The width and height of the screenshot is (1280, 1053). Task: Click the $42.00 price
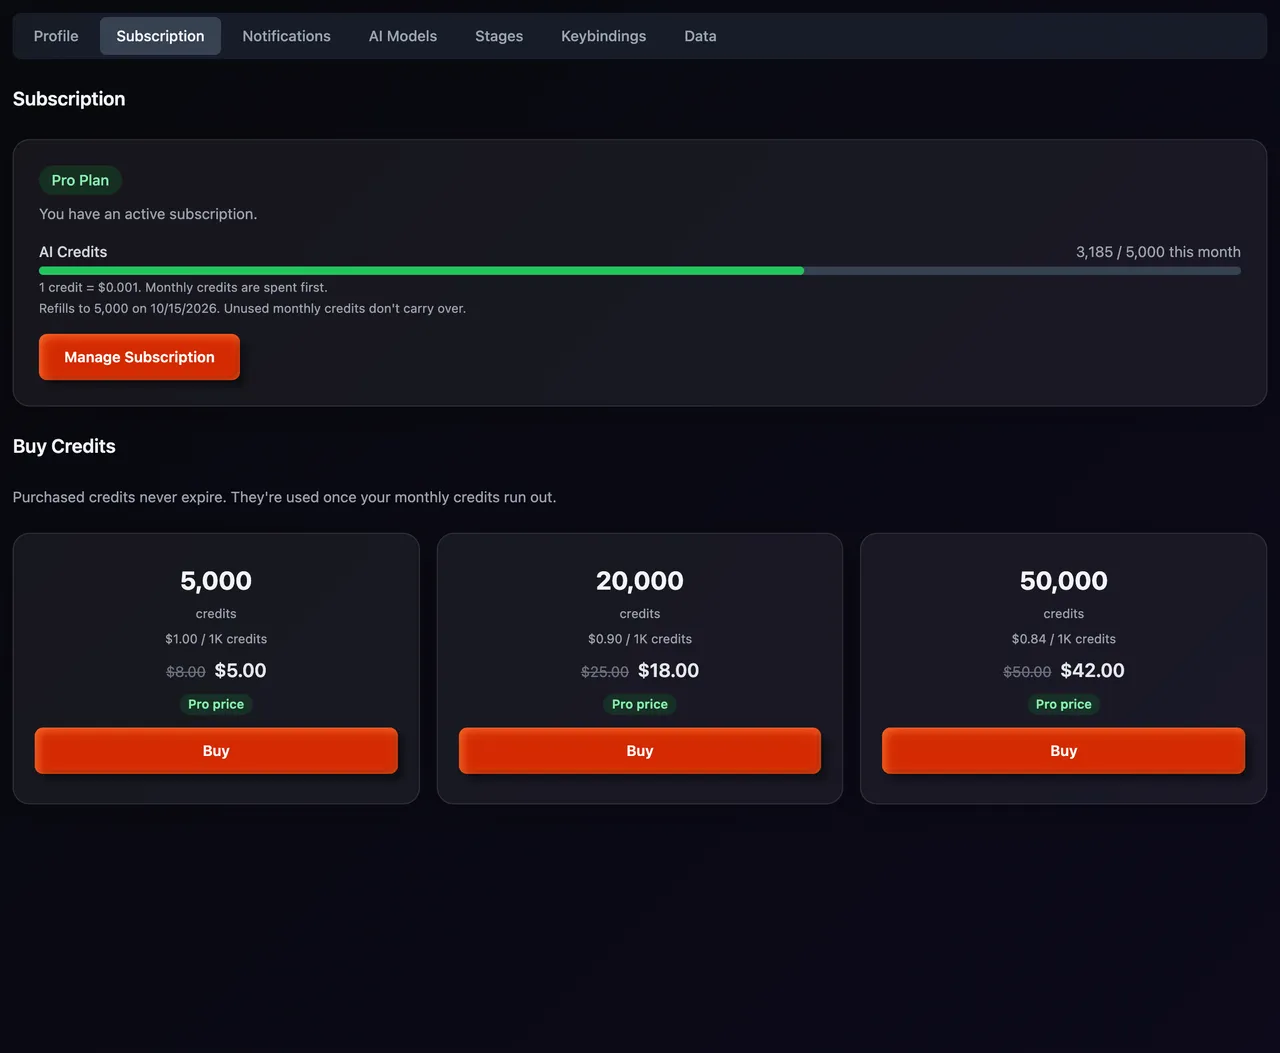1093,671
